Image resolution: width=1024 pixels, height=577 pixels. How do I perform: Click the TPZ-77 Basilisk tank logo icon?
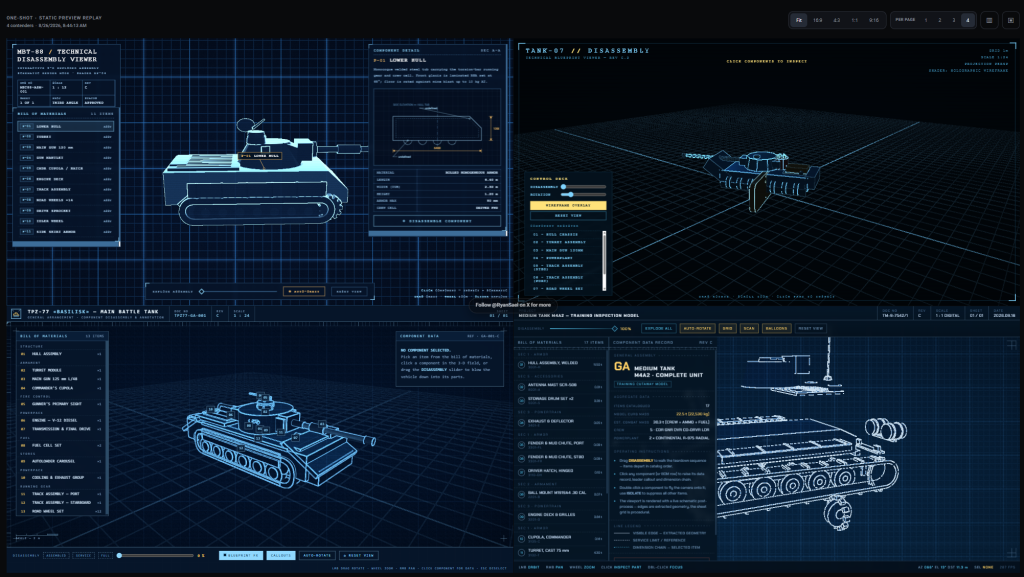[16, 314]
